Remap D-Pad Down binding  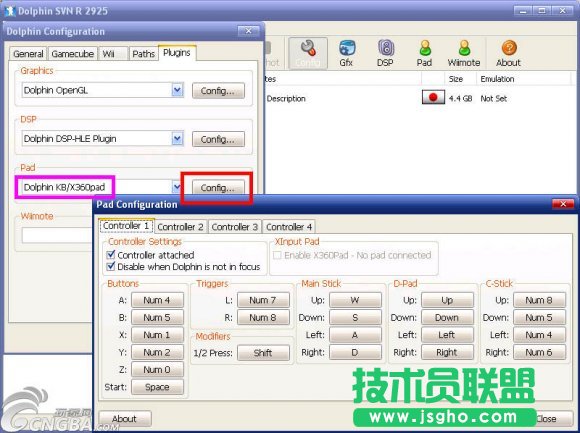tap(447, 317)
